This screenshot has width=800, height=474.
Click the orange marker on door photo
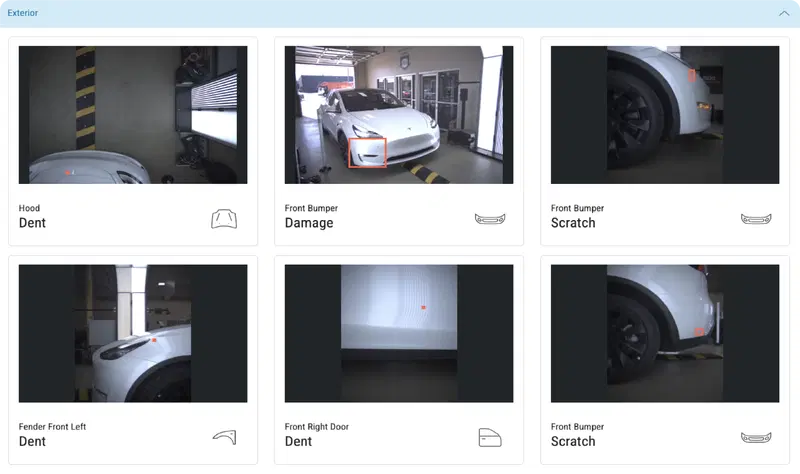[423, 307]
